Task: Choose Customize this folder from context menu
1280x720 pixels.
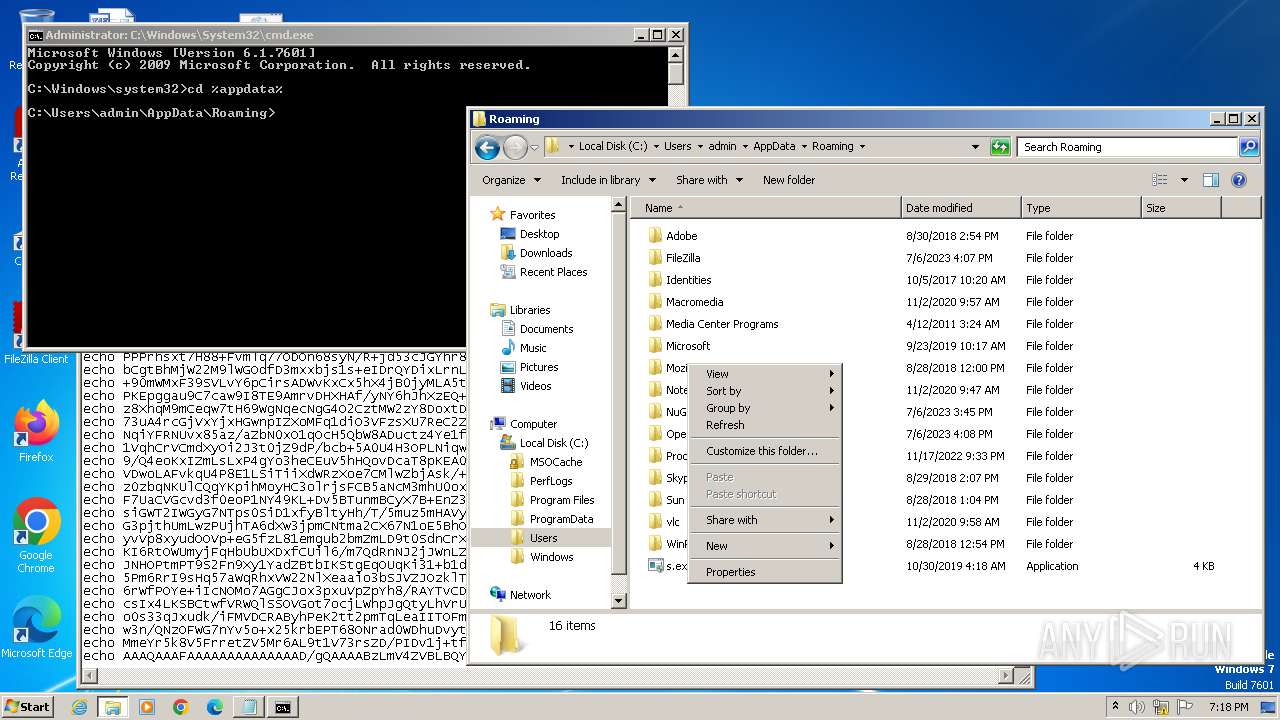Action: (765, 451)
